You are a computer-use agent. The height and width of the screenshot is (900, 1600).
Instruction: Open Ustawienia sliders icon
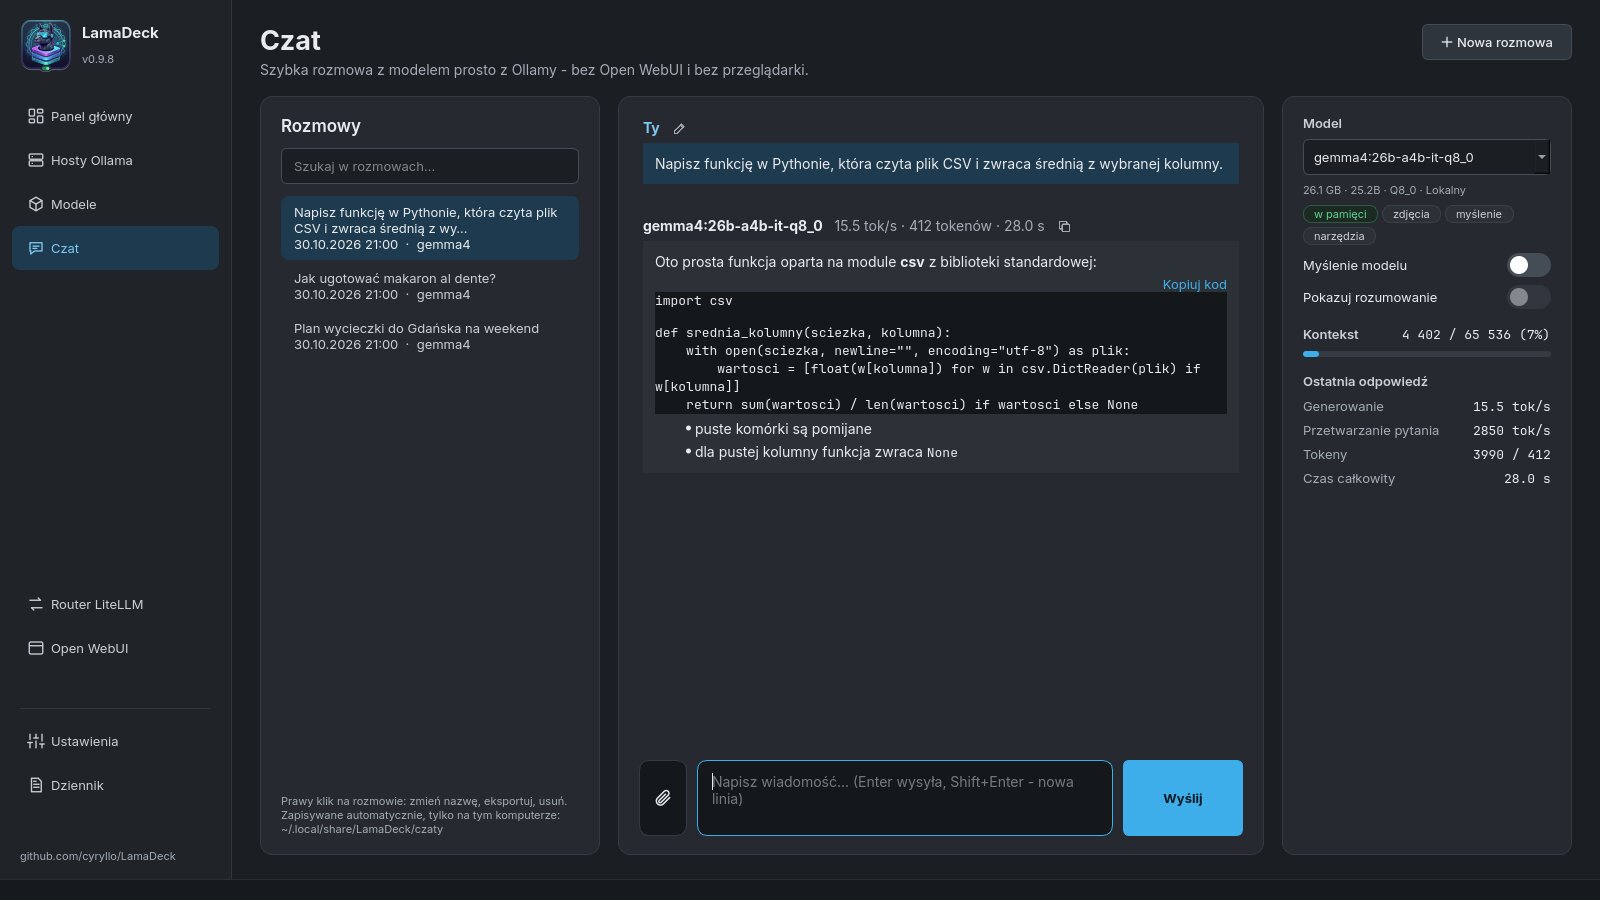point(36,741)
